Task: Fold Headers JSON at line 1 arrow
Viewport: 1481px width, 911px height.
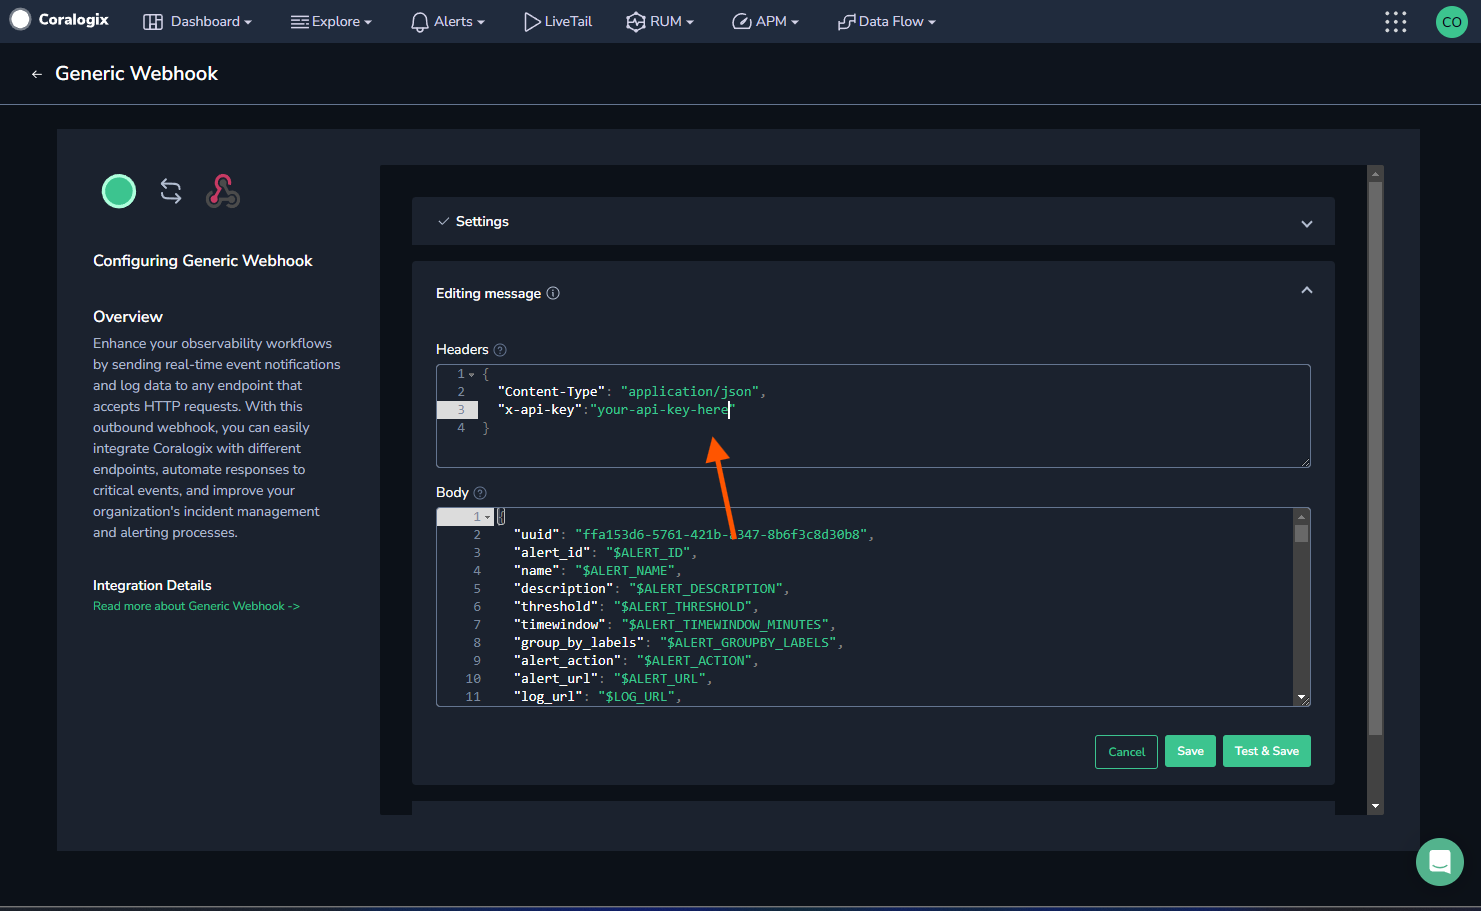Action: 472,374
